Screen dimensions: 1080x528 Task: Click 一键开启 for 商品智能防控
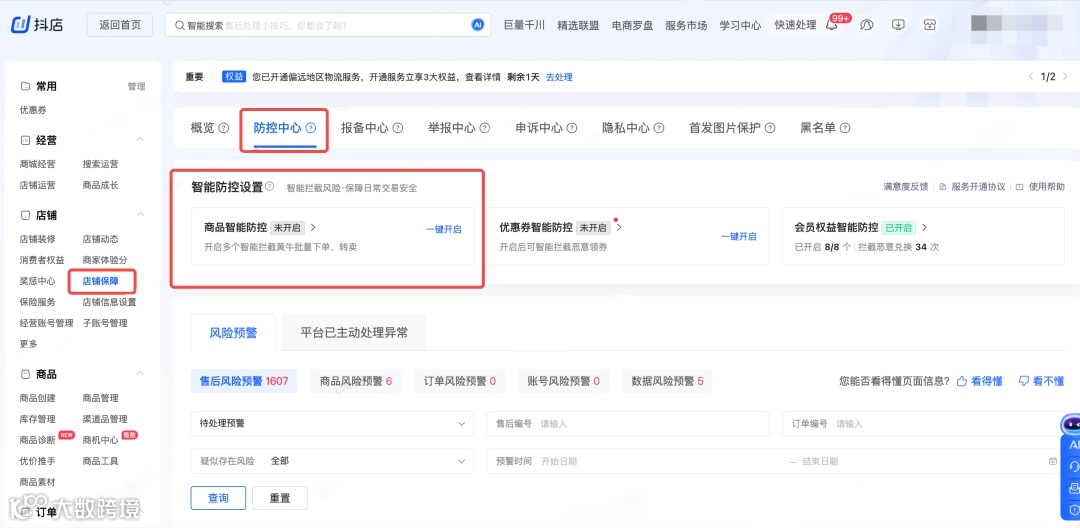pyautogui.click(x=444, y=229)
